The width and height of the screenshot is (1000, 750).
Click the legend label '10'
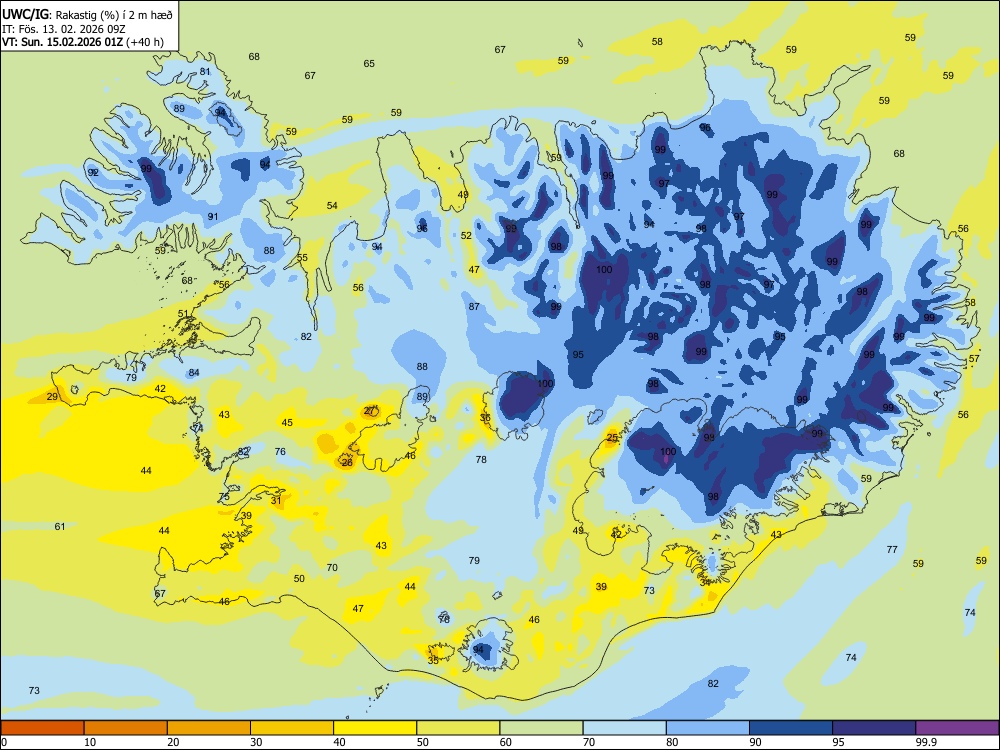pyautogui.click(x=91, y=742)
